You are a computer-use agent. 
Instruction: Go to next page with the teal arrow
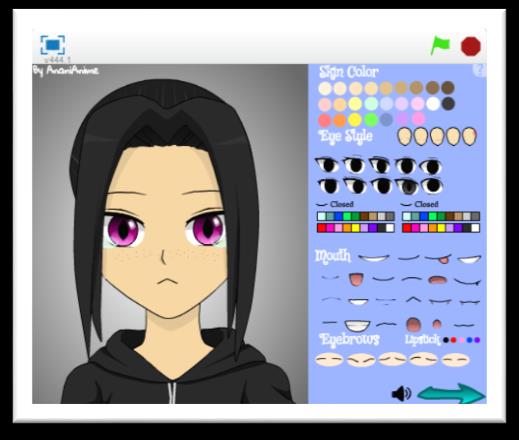451,394
